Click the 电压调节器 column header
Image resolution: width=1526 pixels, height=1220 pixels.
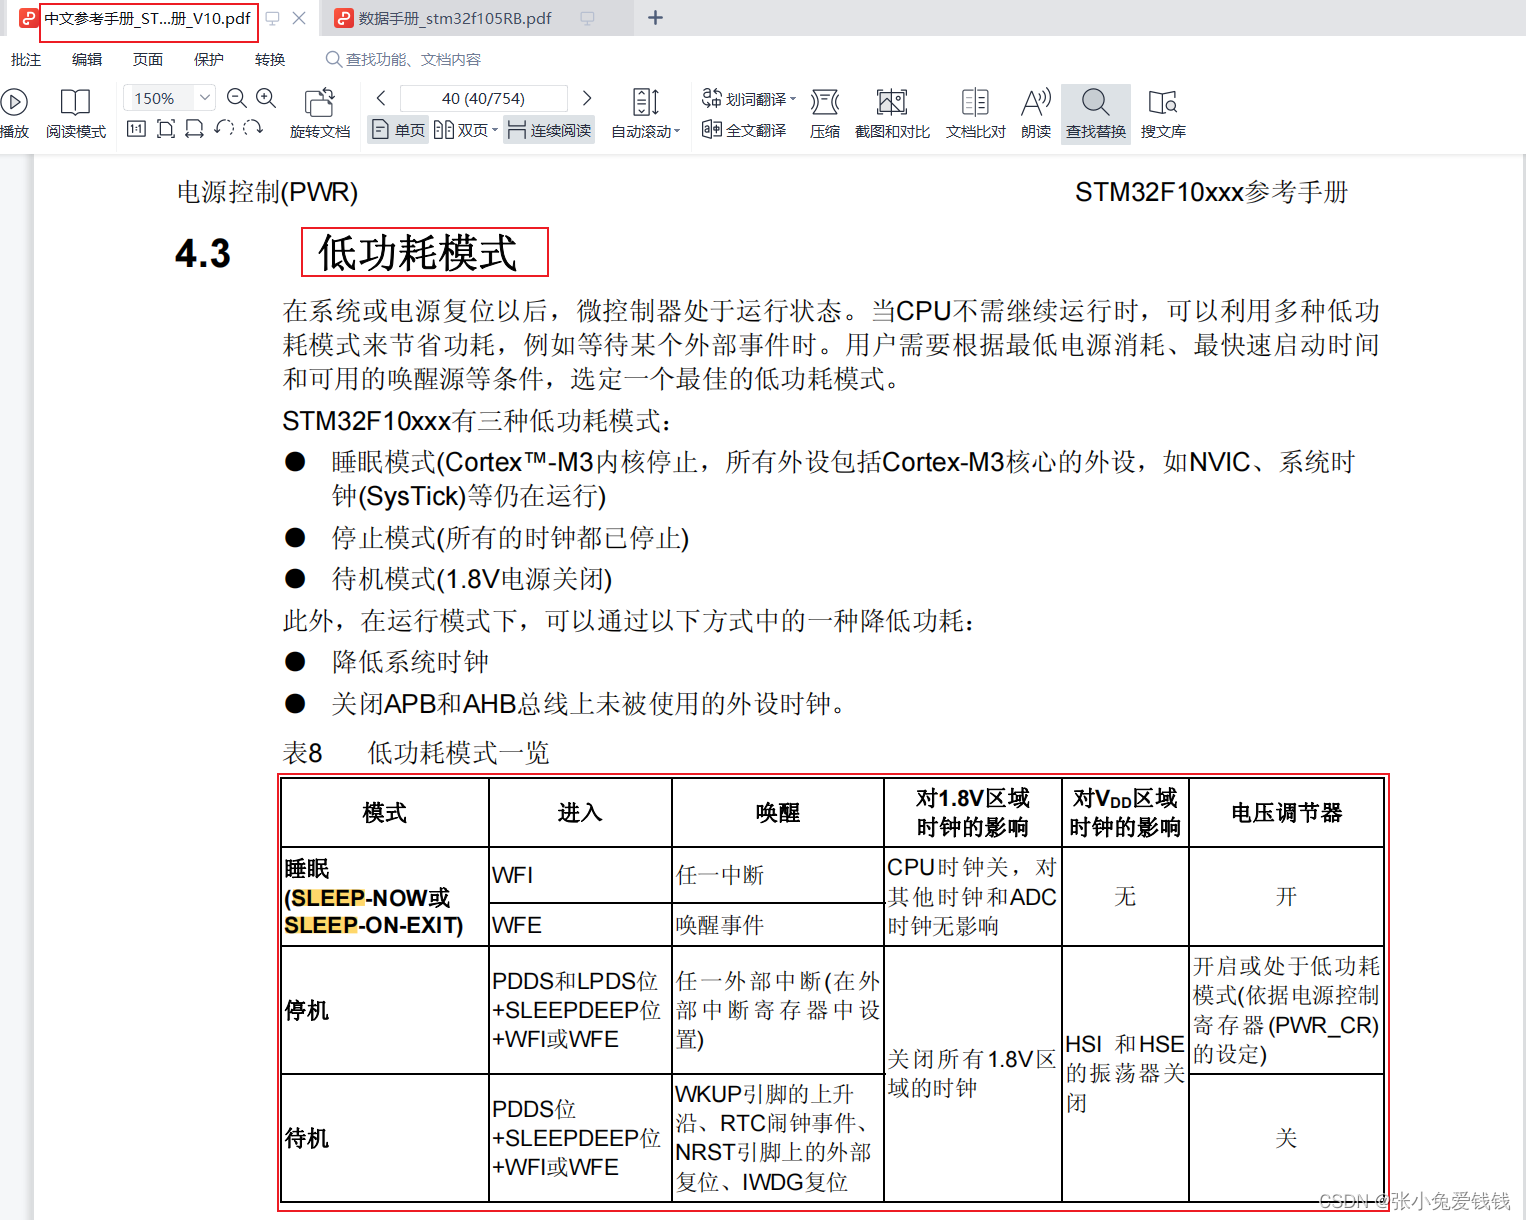pos(1286,813)
